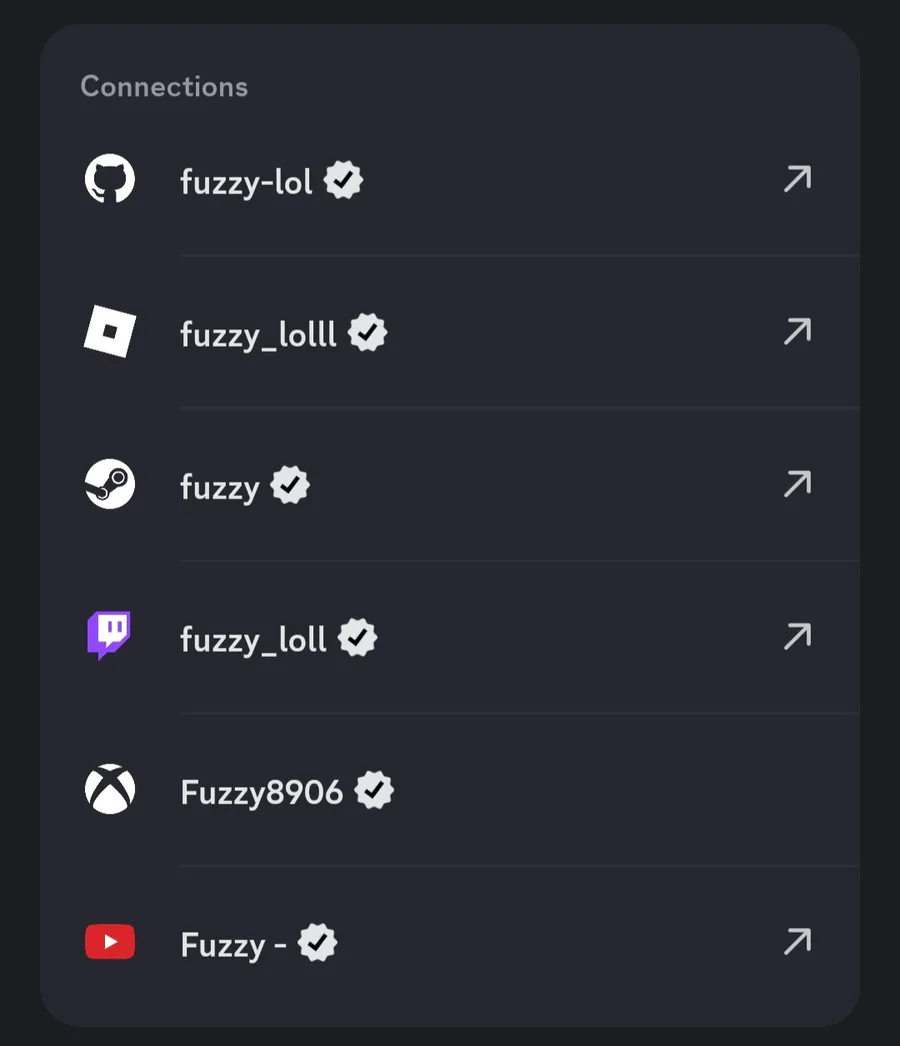The image size is (900, 1046).
Task: Click verified badge next to fuzzy-lol
Action: click(343, 180)
